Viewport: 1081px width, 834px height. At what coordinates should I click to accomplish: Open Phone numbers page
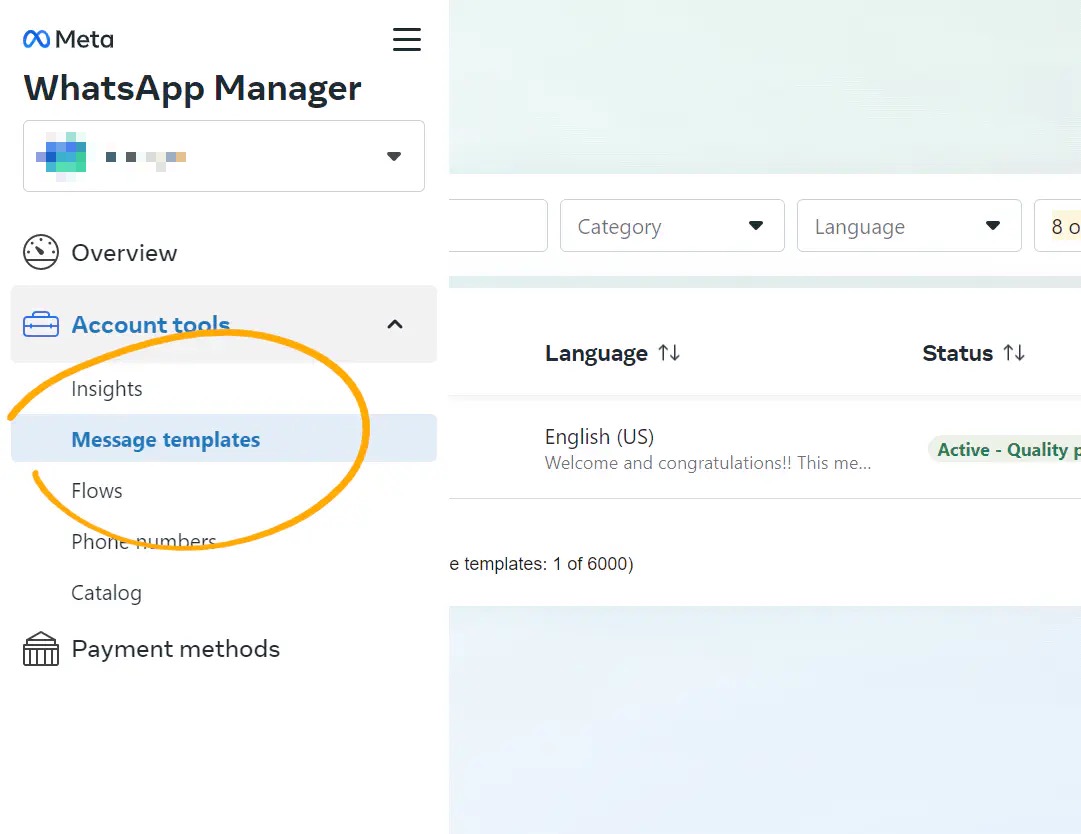point(144,542)
